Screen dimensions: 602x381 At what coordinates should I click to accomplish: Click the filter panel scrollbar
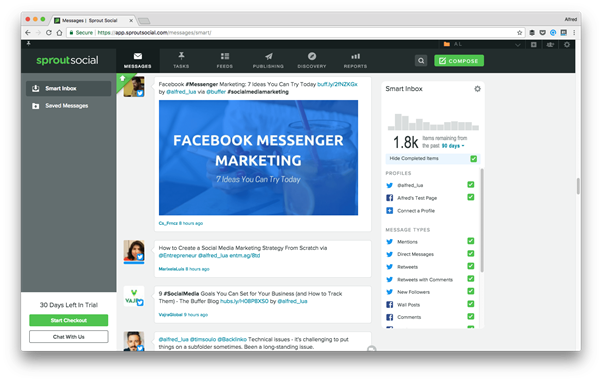pos(482,221)
